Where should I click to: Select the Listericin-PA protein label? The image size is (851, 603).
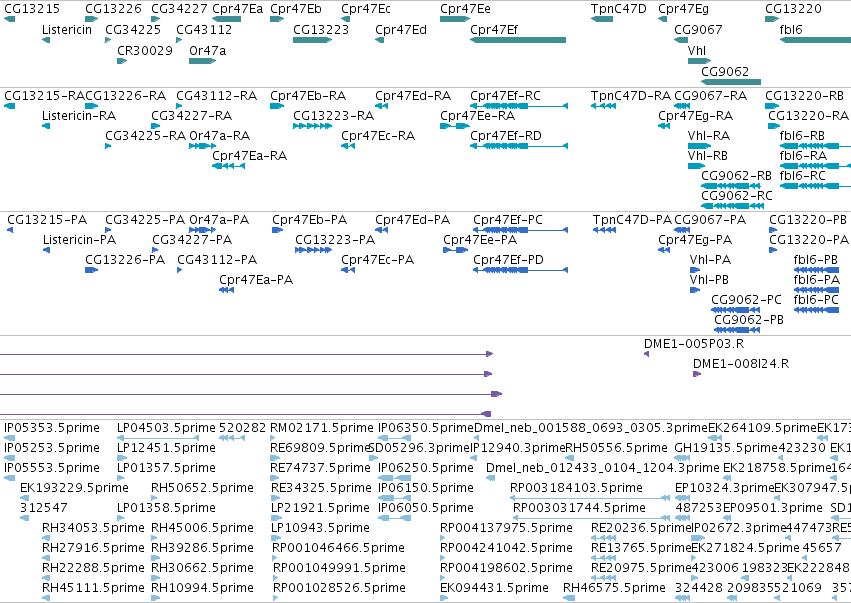pos(80,240)
